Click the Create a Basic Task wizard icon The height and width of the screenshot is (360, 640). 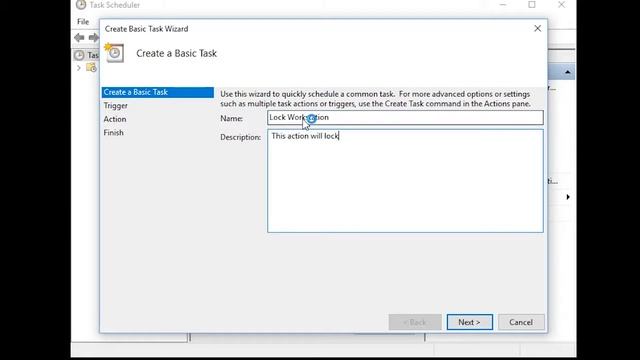[114, 53]
